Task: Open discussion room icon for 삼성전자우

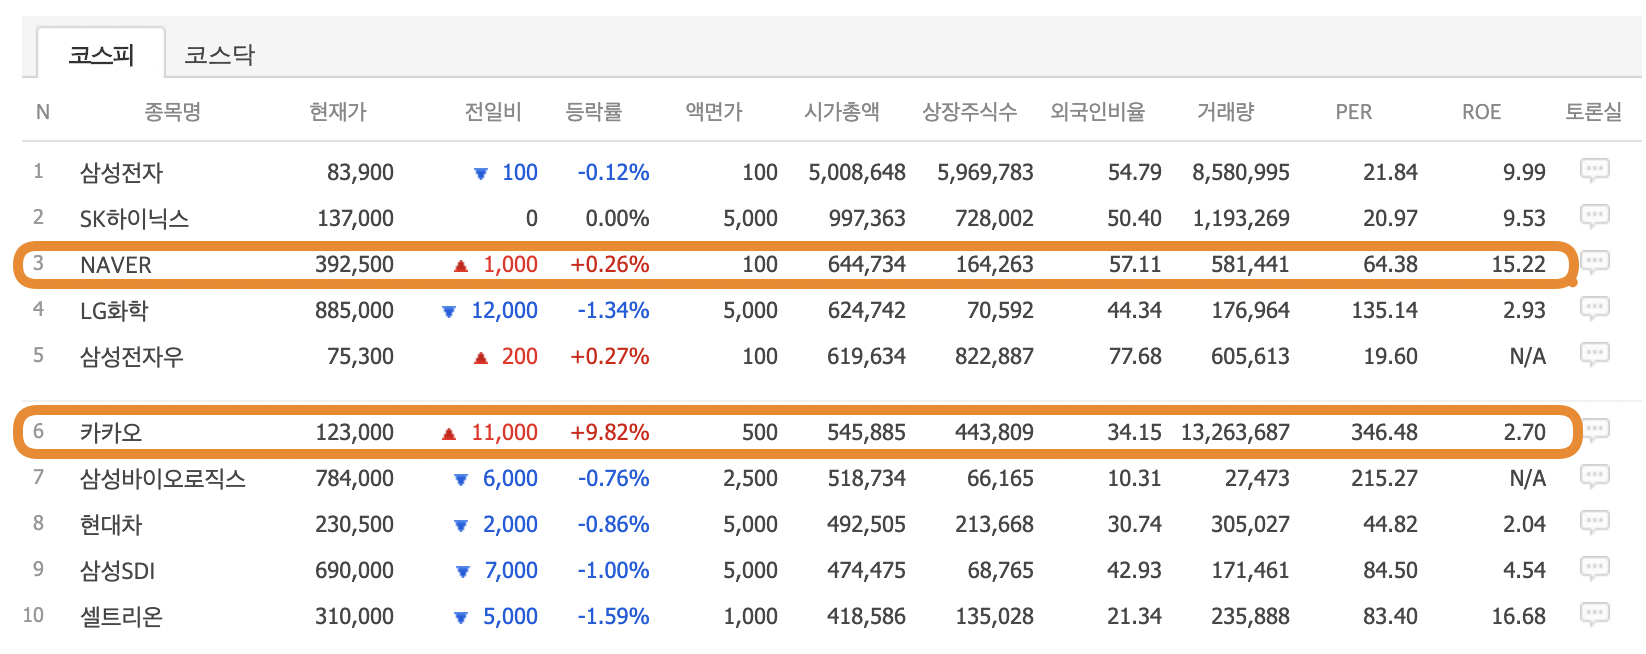Action: point(1594,355)
